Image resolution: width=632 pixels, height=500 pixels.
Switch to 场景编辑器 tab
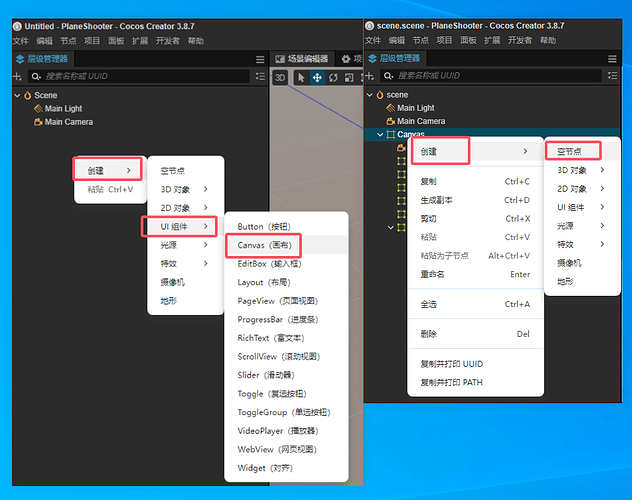point(302,59)
